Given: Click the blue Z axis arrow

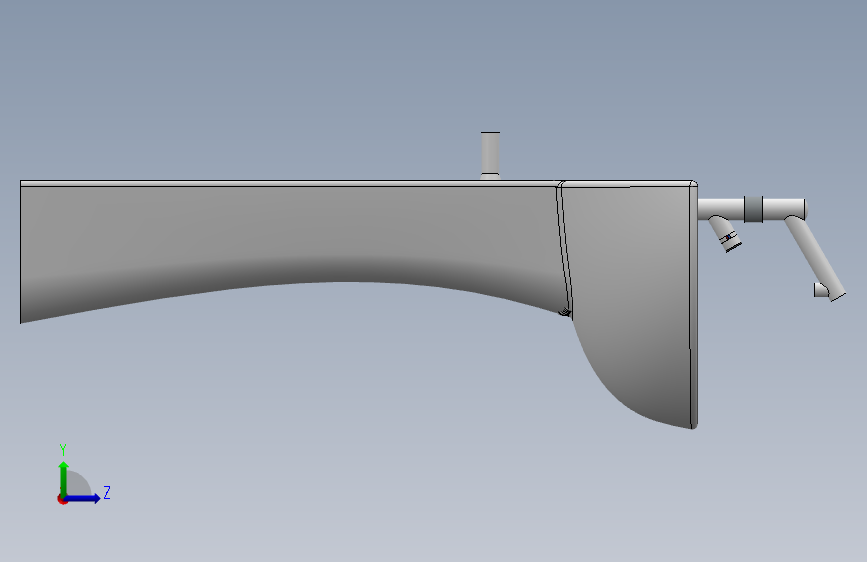Looking at the screenshot, I should [82, 498].
